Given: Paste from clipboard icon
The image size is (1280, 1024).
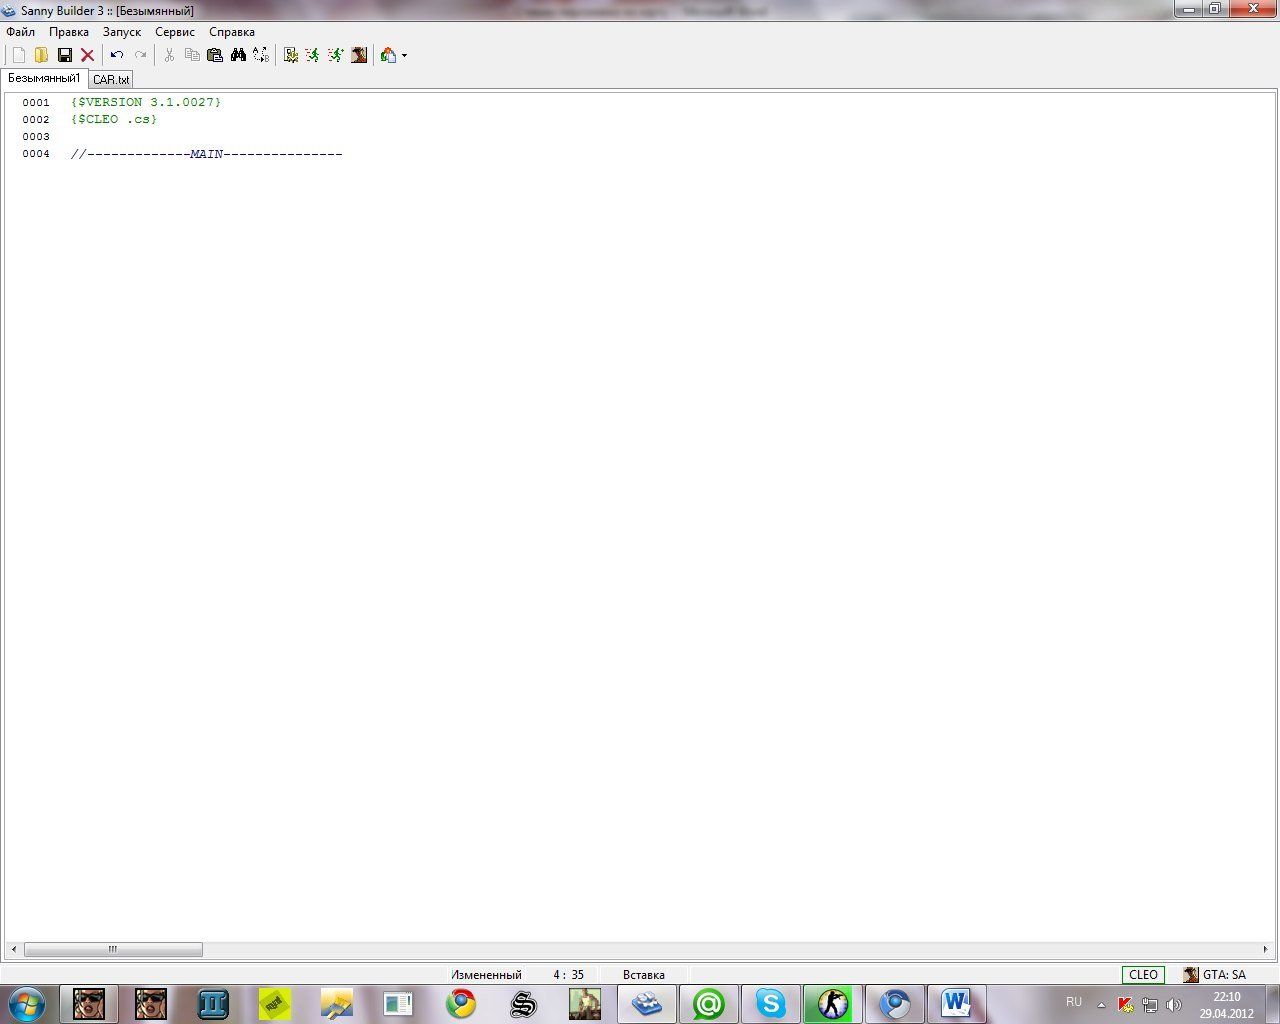Looking at the screenshot, I should [215, 55].
